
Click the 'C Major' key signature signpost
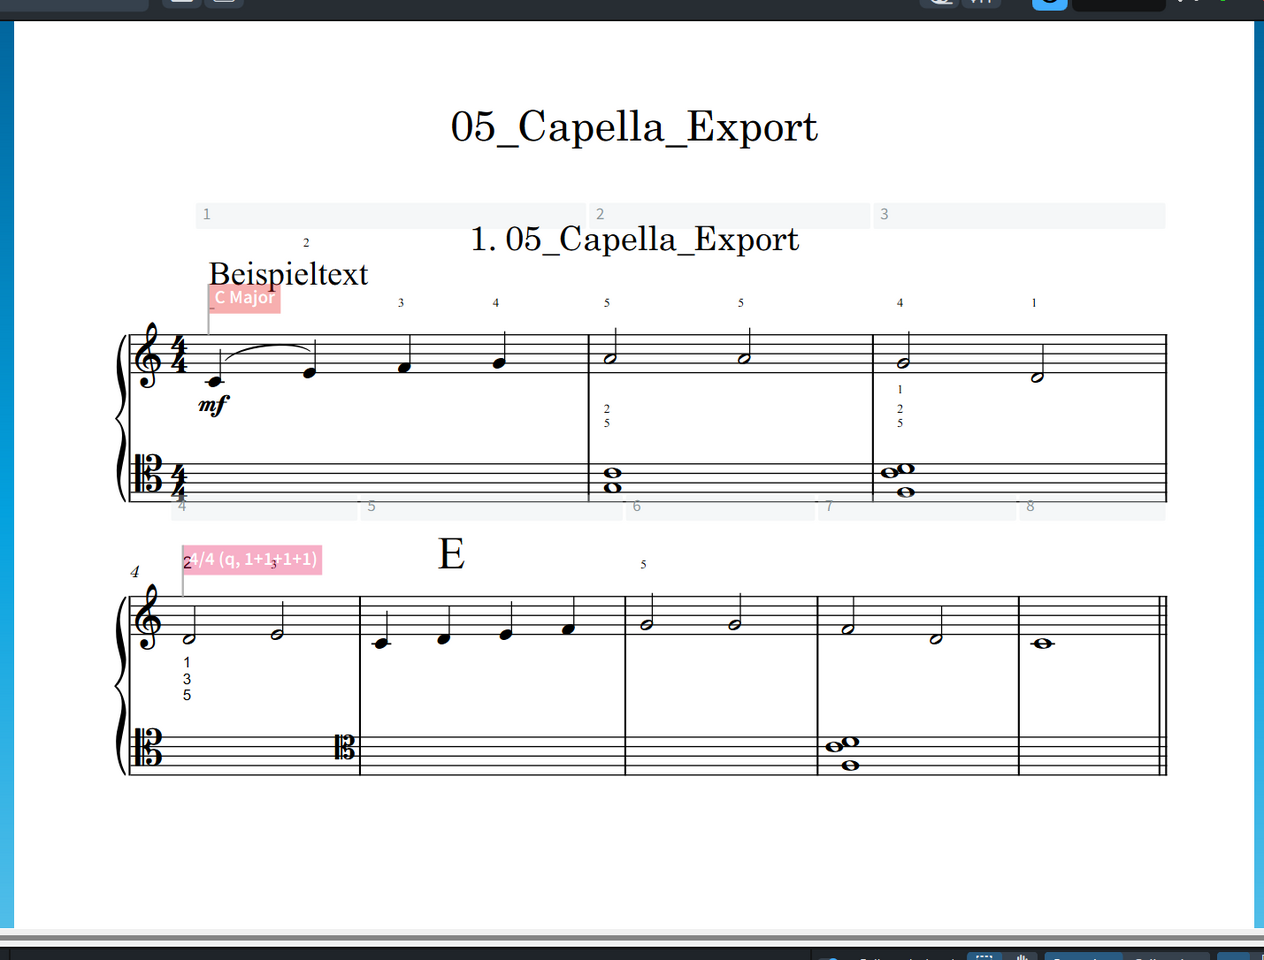point(244,298)
